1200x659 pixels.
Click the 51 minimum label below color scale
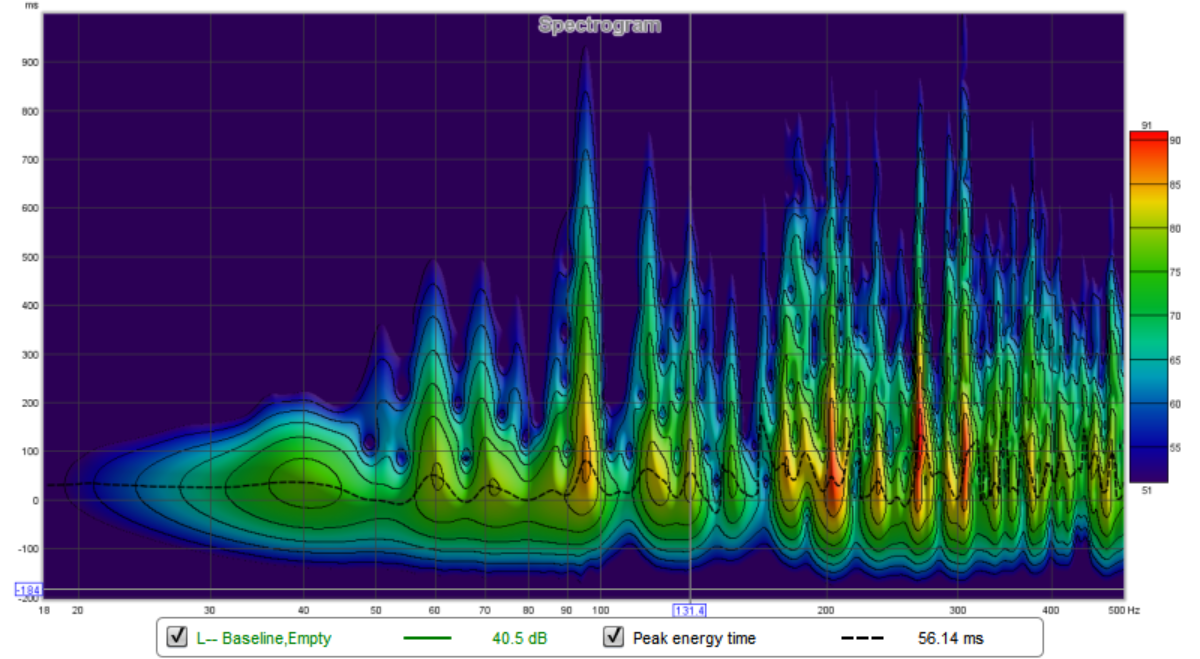[x=1147, y=490]
